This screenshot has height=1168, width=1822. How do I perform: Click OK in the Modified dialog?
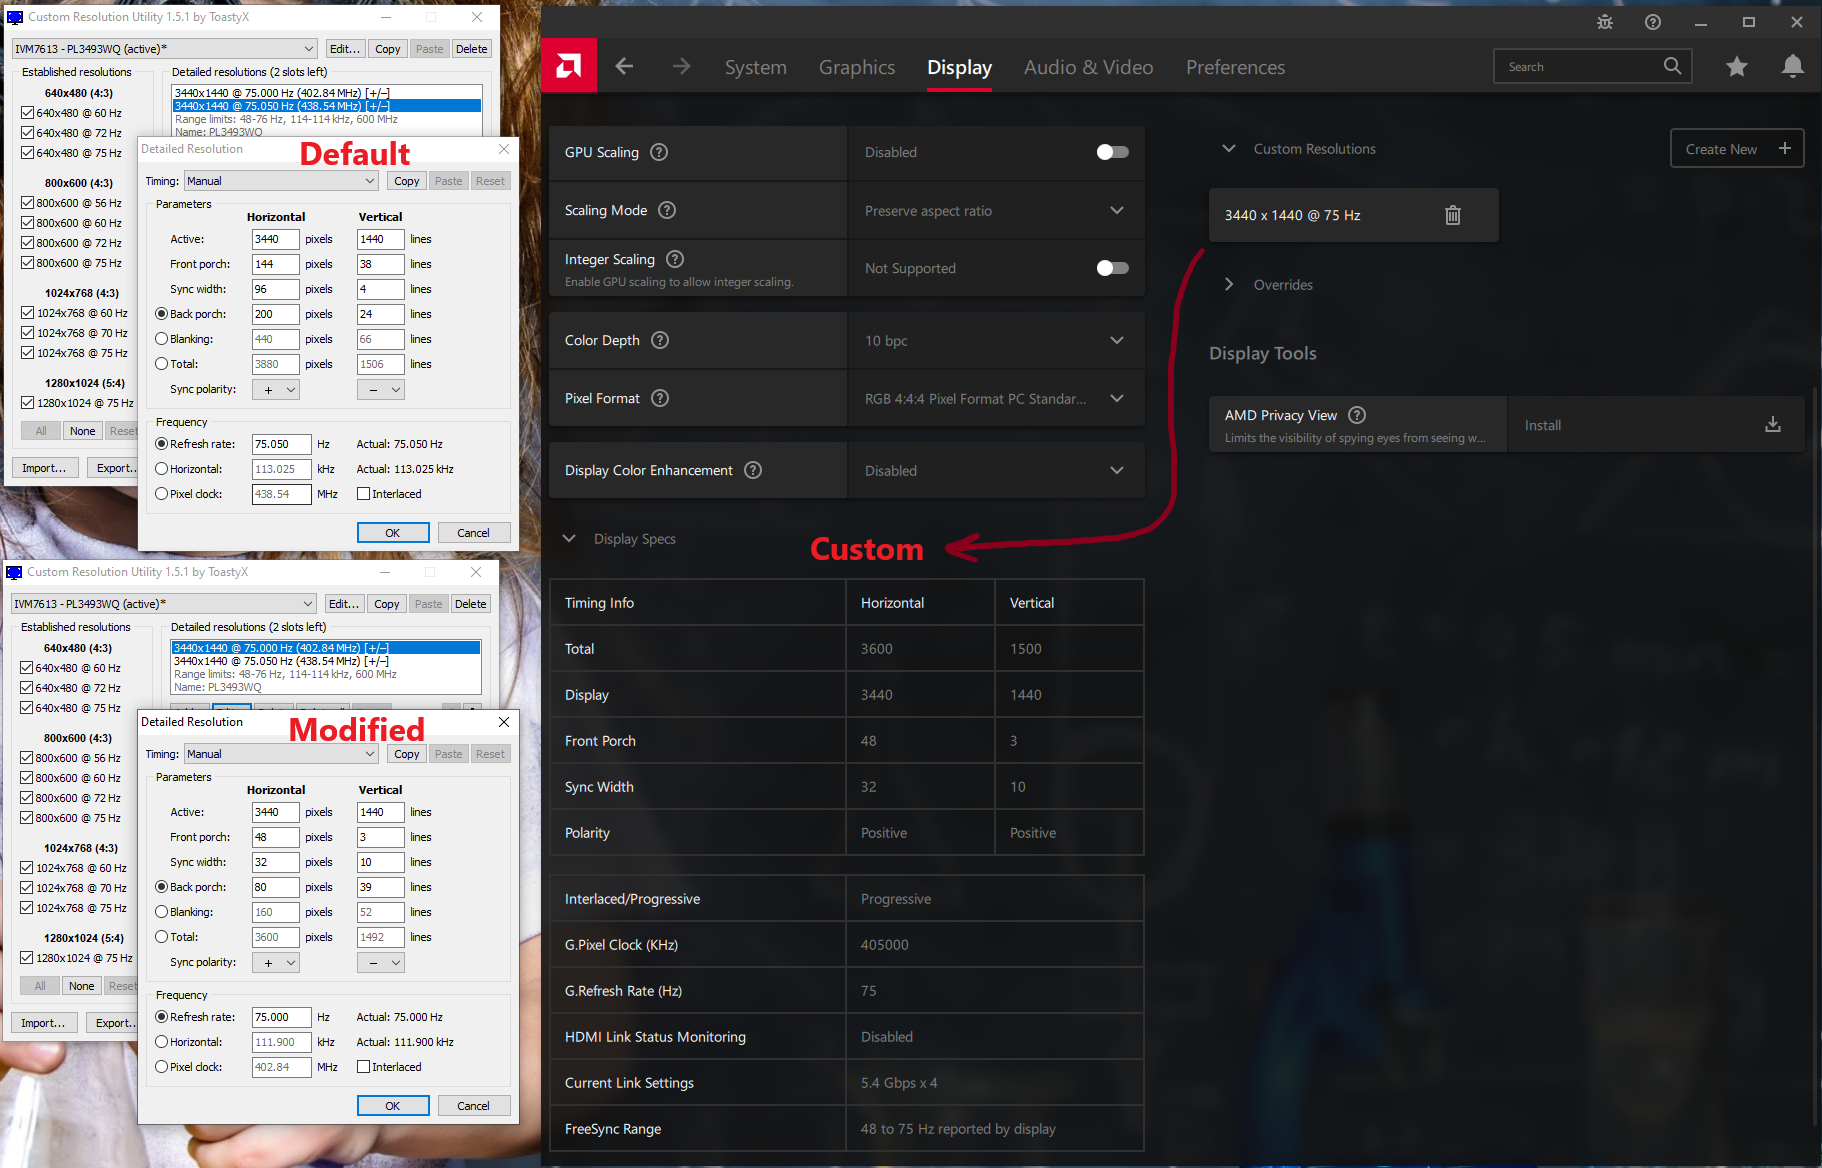[x=393, y=1106]
